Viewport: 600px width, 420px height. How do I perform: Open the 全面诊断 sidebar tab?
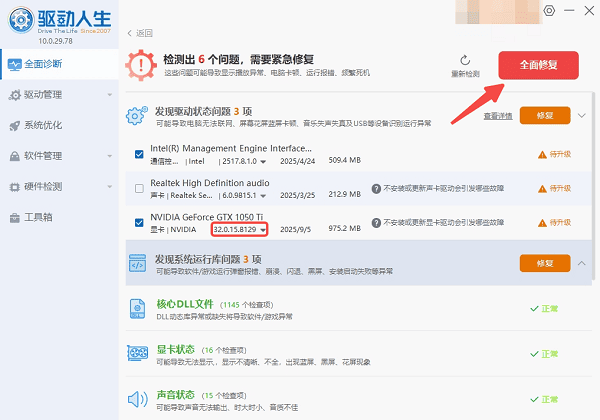[60, 65]
